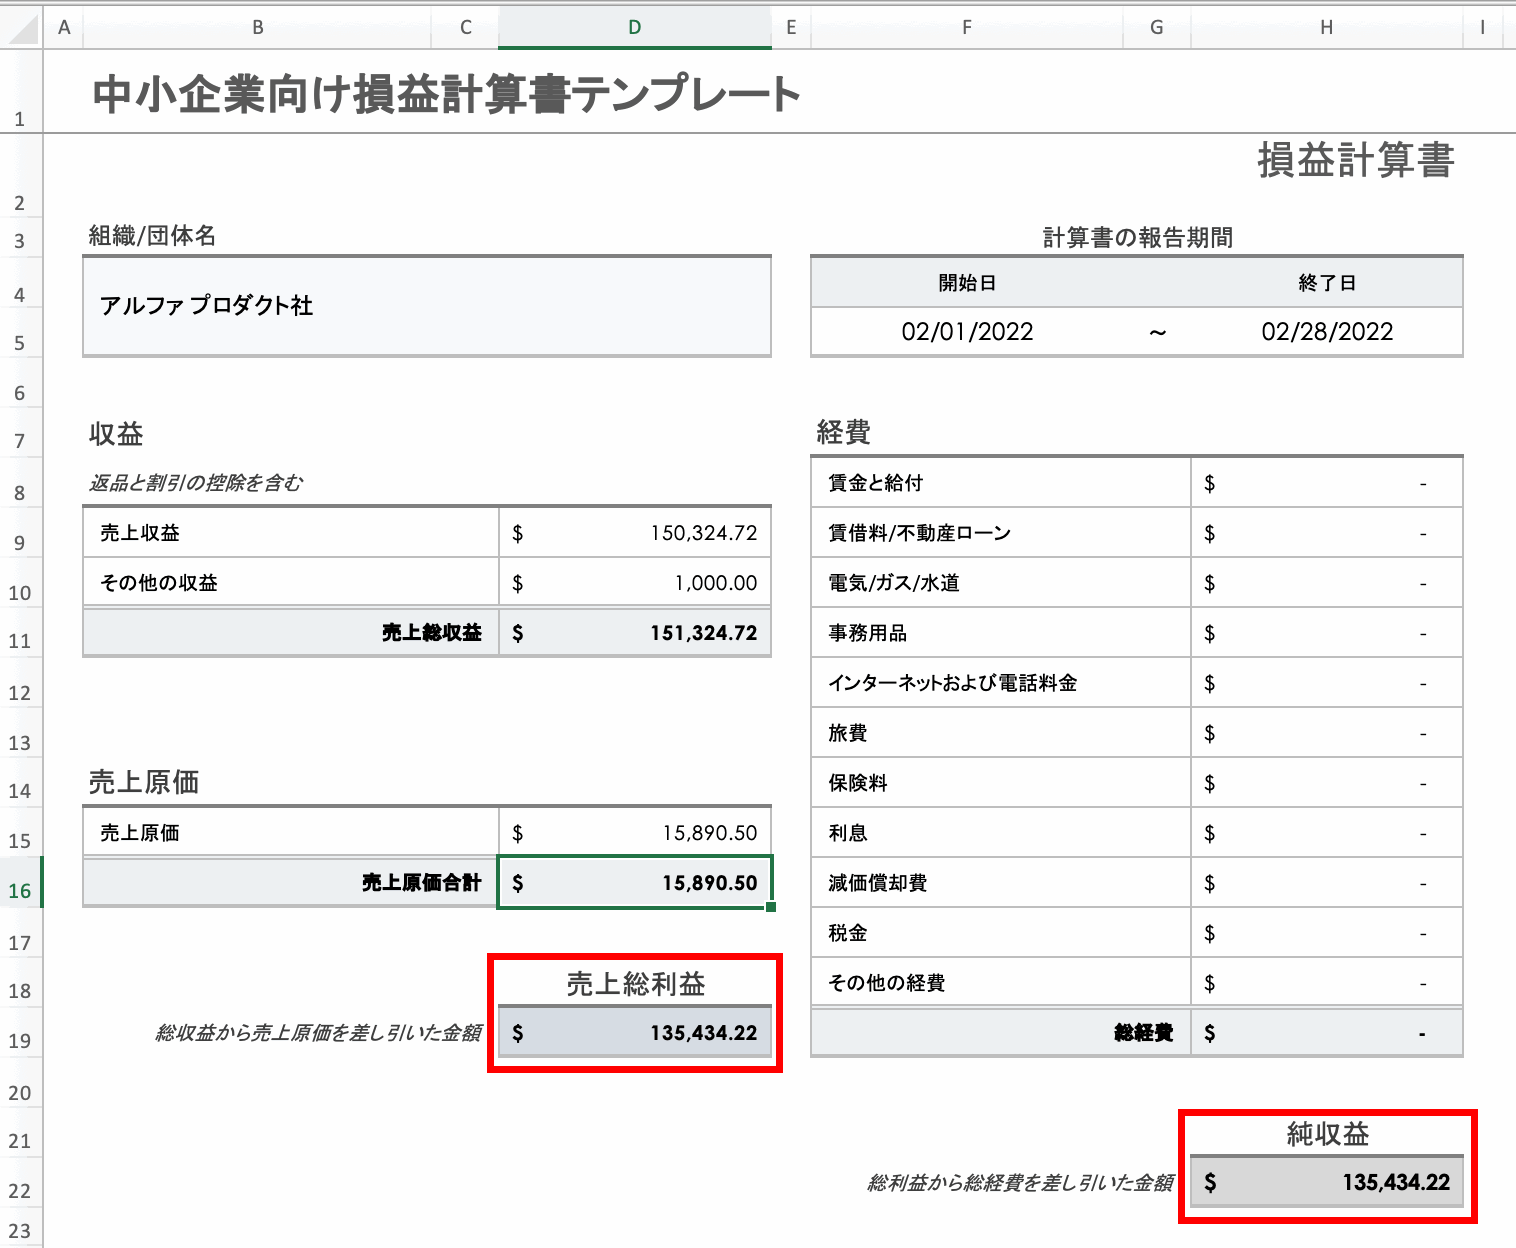Click row 16 header
Image resolution: width=1516 pixels, height=1248 pixels.
20,889
